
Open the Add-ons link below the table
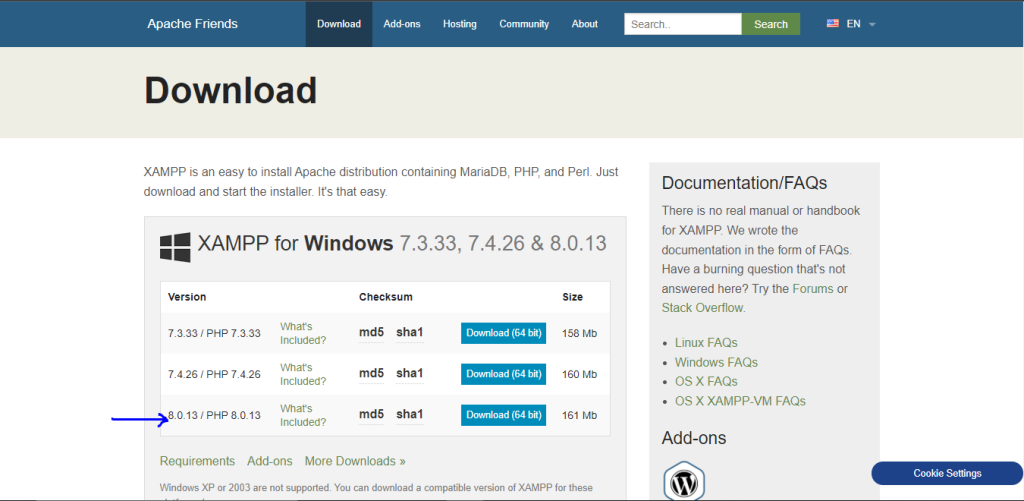point(270,461)
